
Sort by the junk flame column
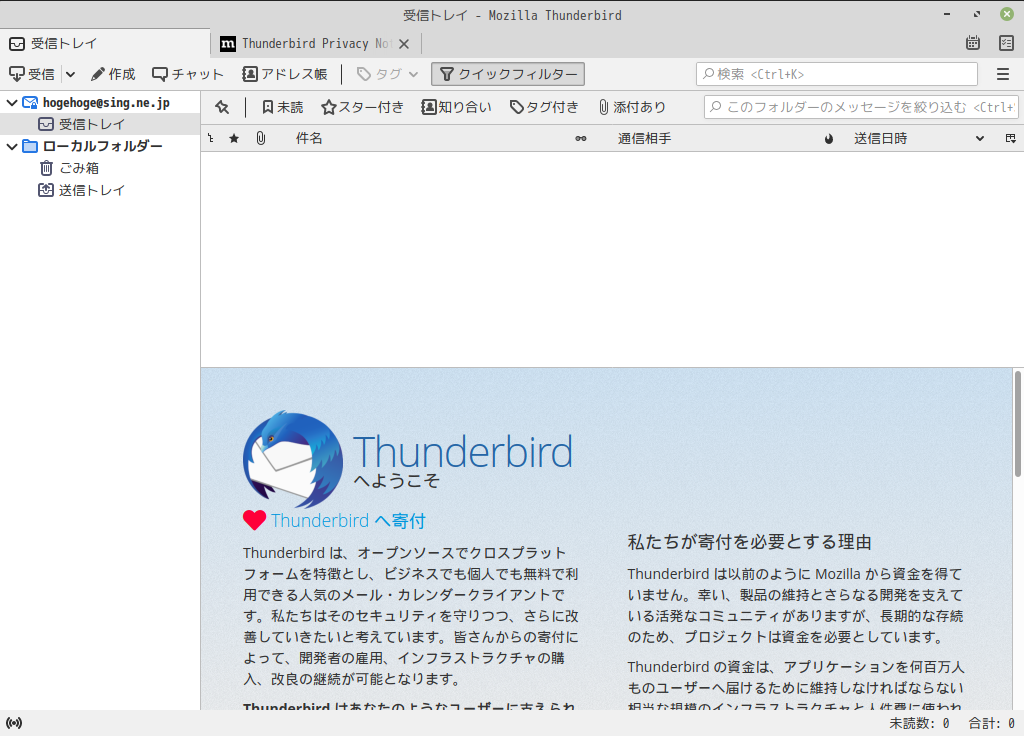[829, 138]
